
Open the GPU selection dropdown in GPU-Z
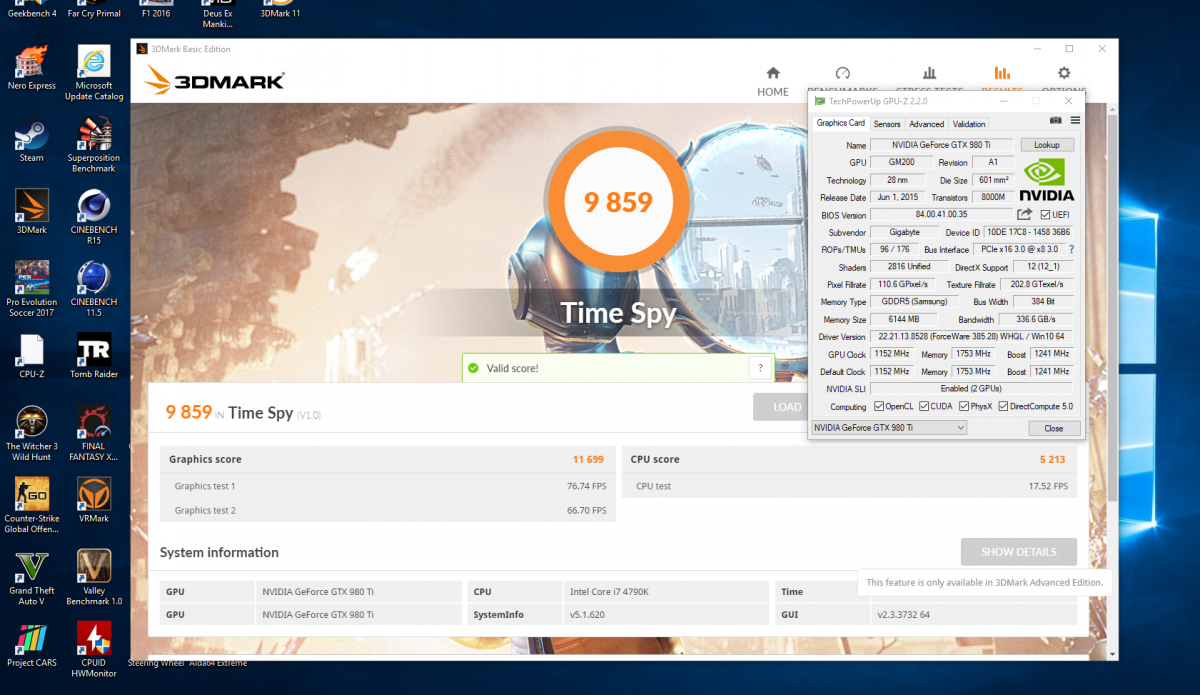(x=888, y=428)
